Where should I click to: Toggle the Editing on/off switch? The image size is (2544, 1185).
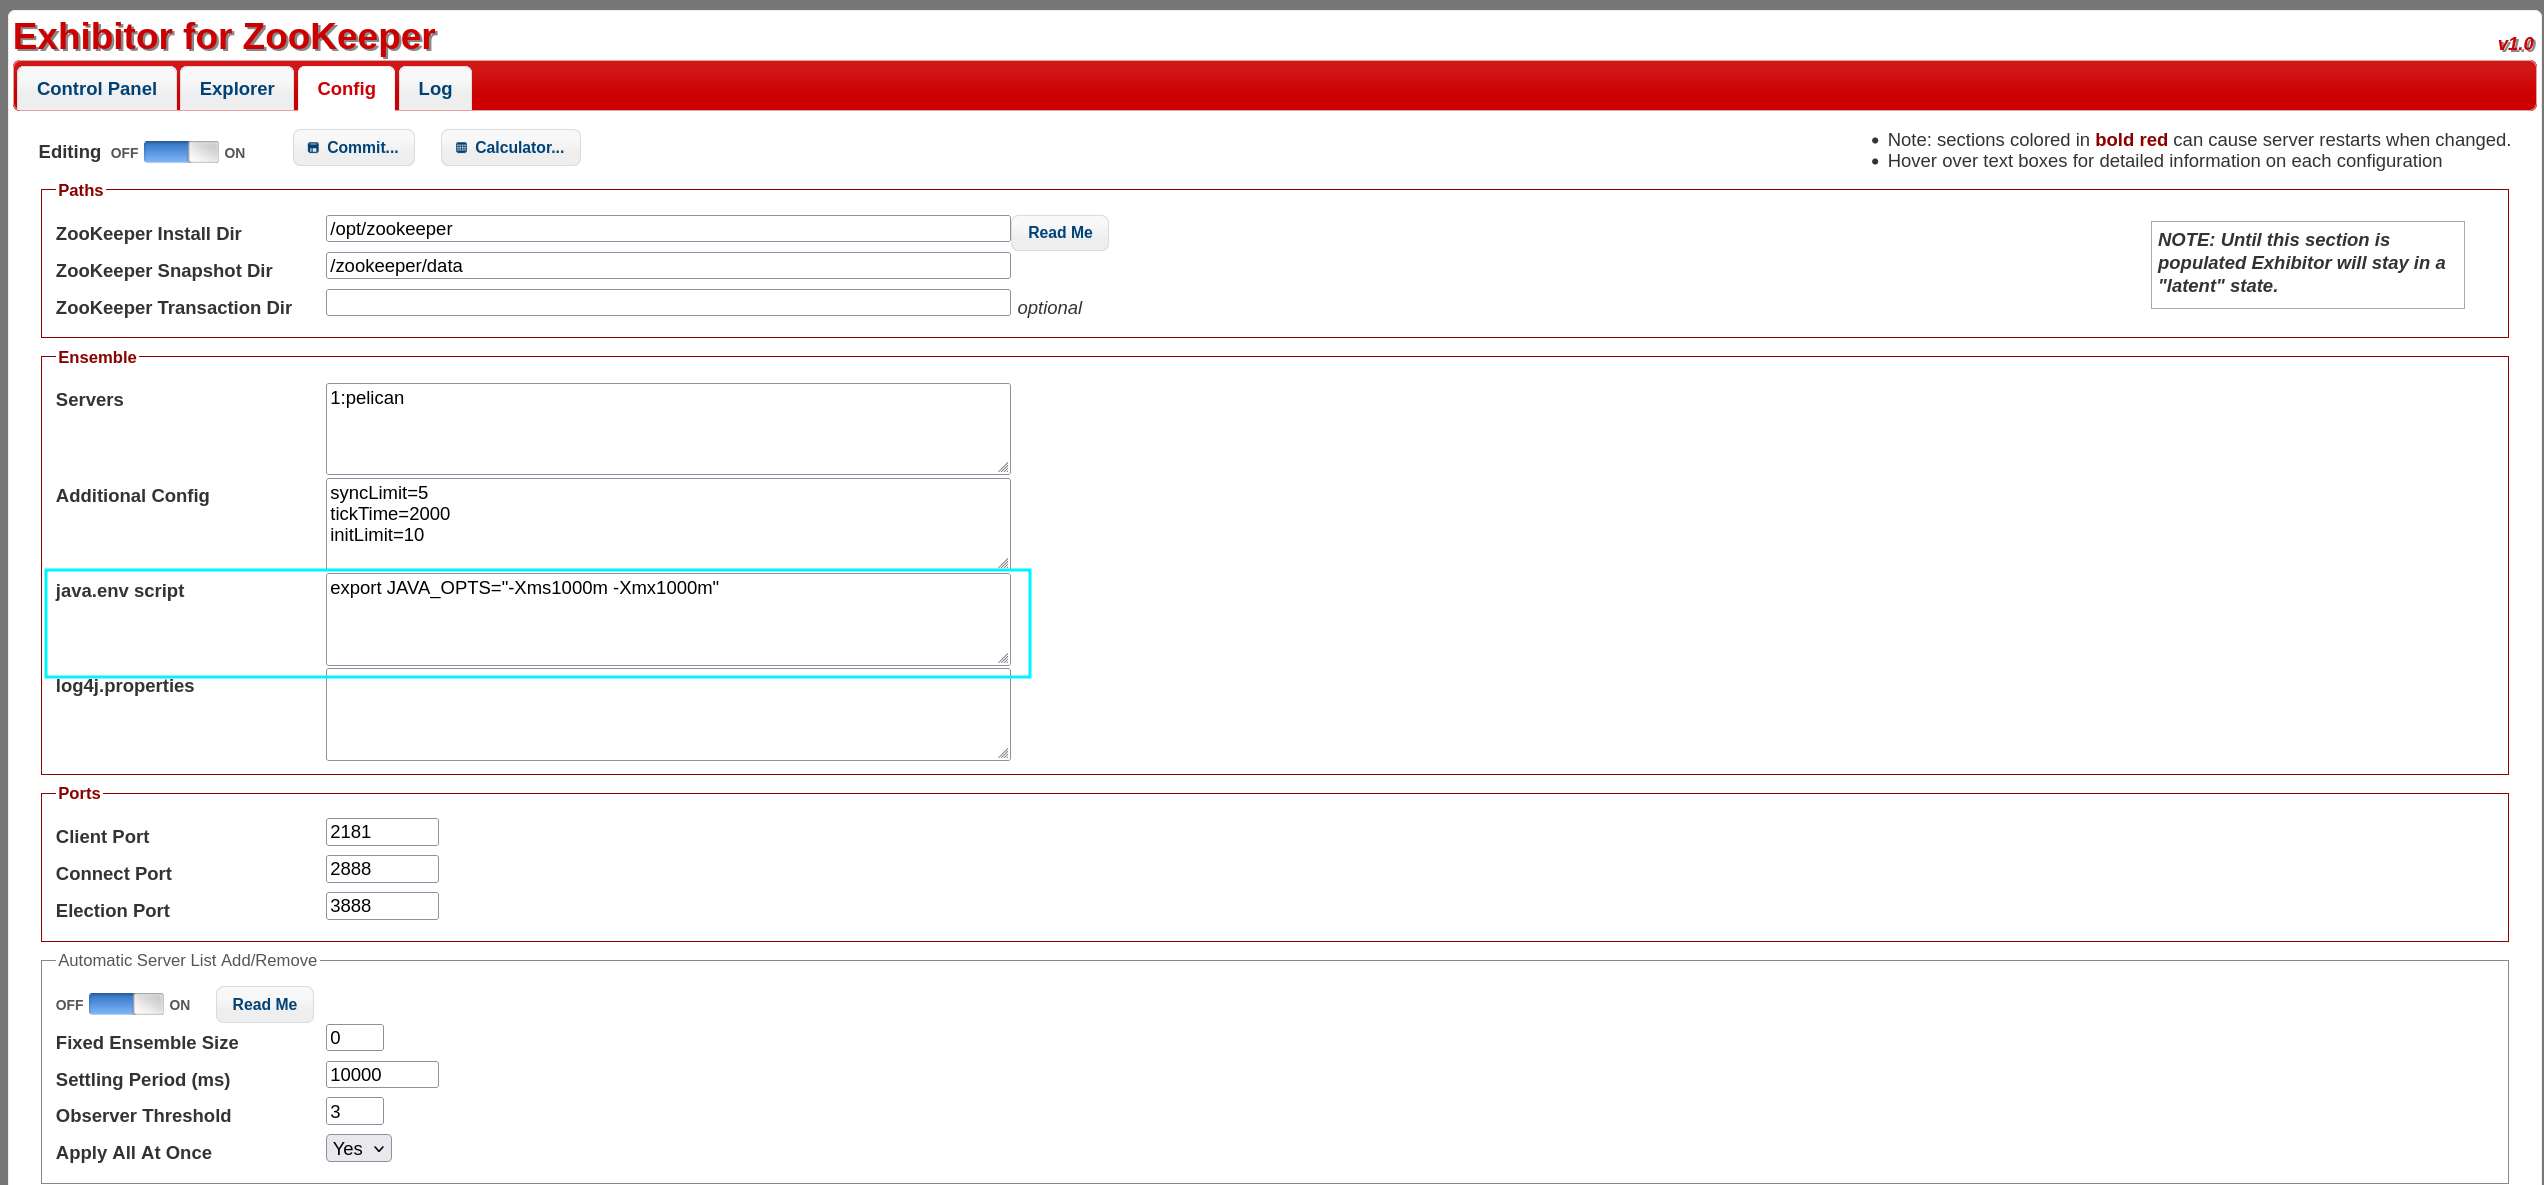(181, 152)
